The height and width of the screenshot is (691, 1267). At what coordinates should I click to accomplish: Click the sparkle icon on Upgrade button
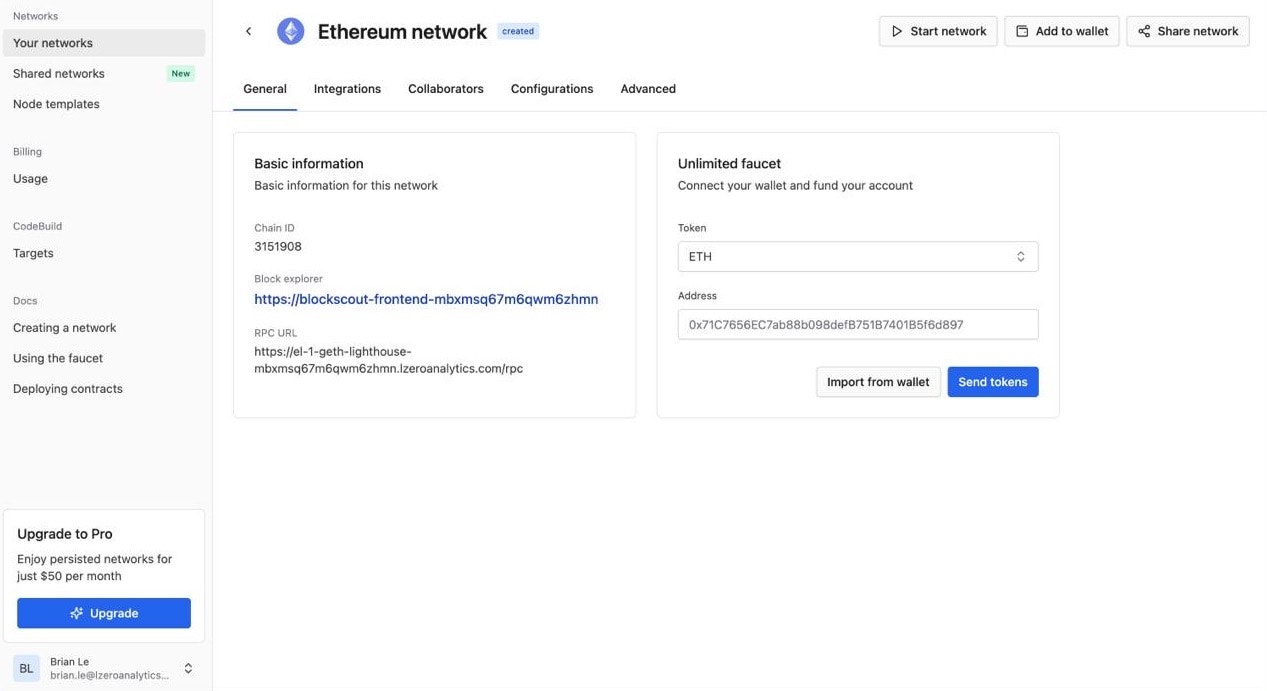(x=77, y=613)
